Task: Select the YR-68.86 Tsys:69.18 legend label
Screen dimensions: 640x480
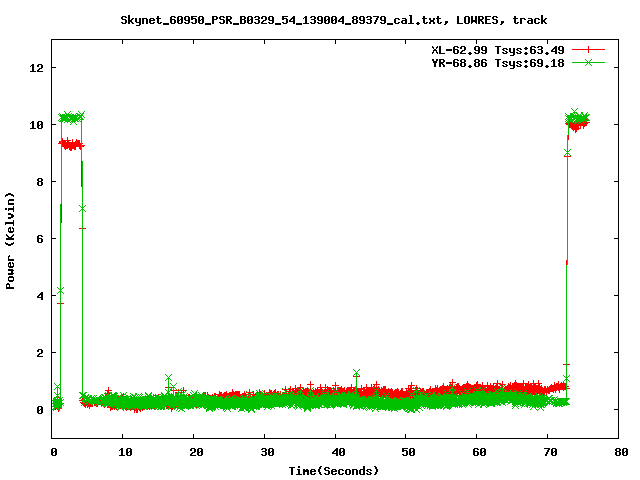Action: coord(498,62)
